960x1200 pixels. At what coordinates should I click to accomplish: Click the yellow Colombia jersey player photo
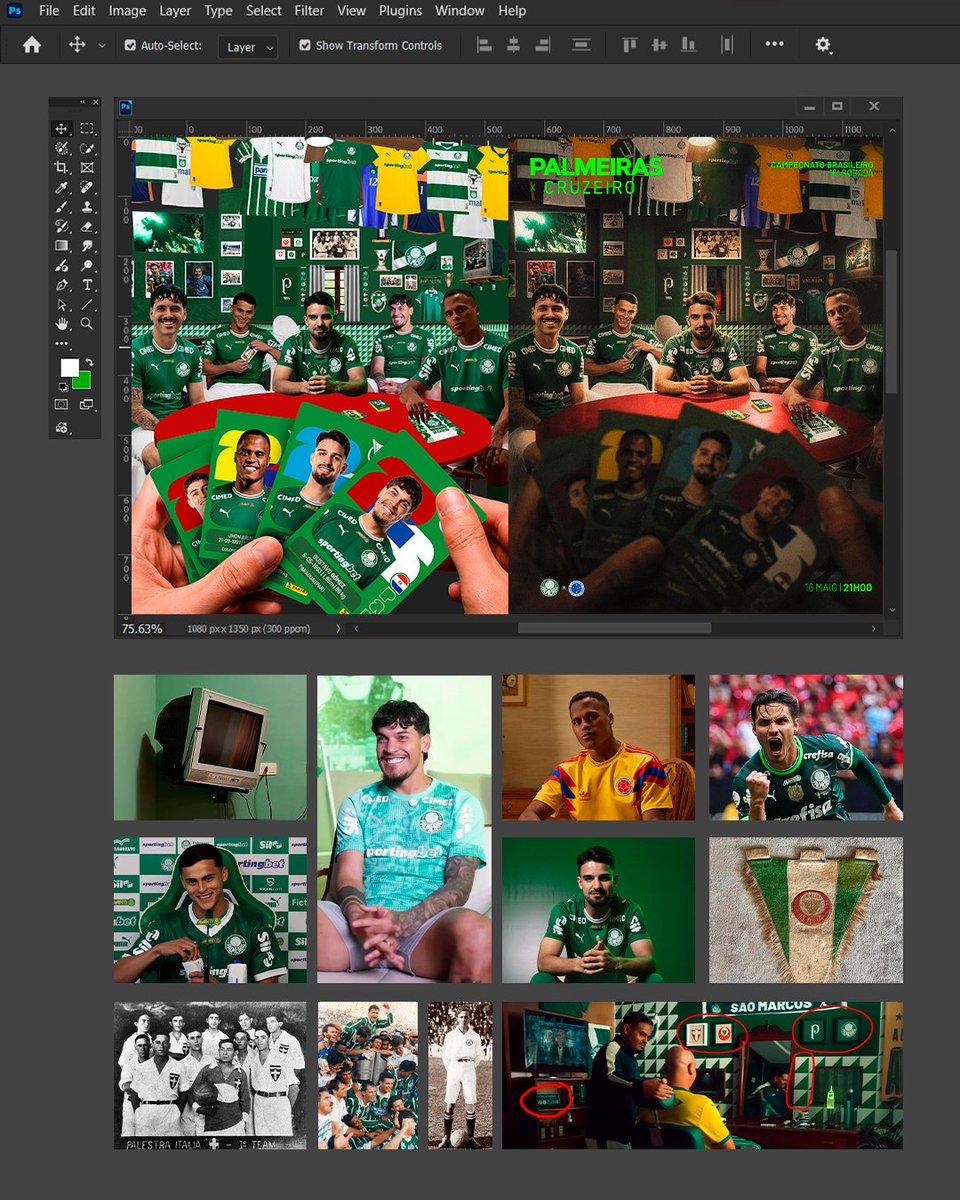point(598,747)
